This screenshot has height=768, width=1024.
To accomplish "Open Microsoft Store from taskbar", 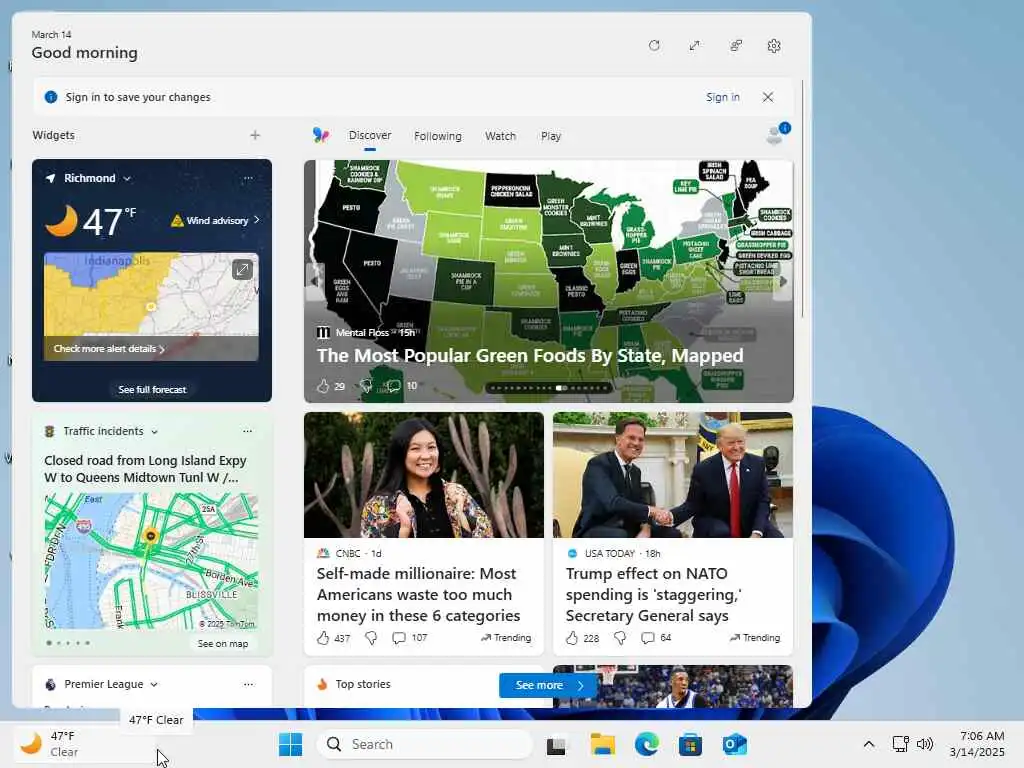I will pos(690,744).
